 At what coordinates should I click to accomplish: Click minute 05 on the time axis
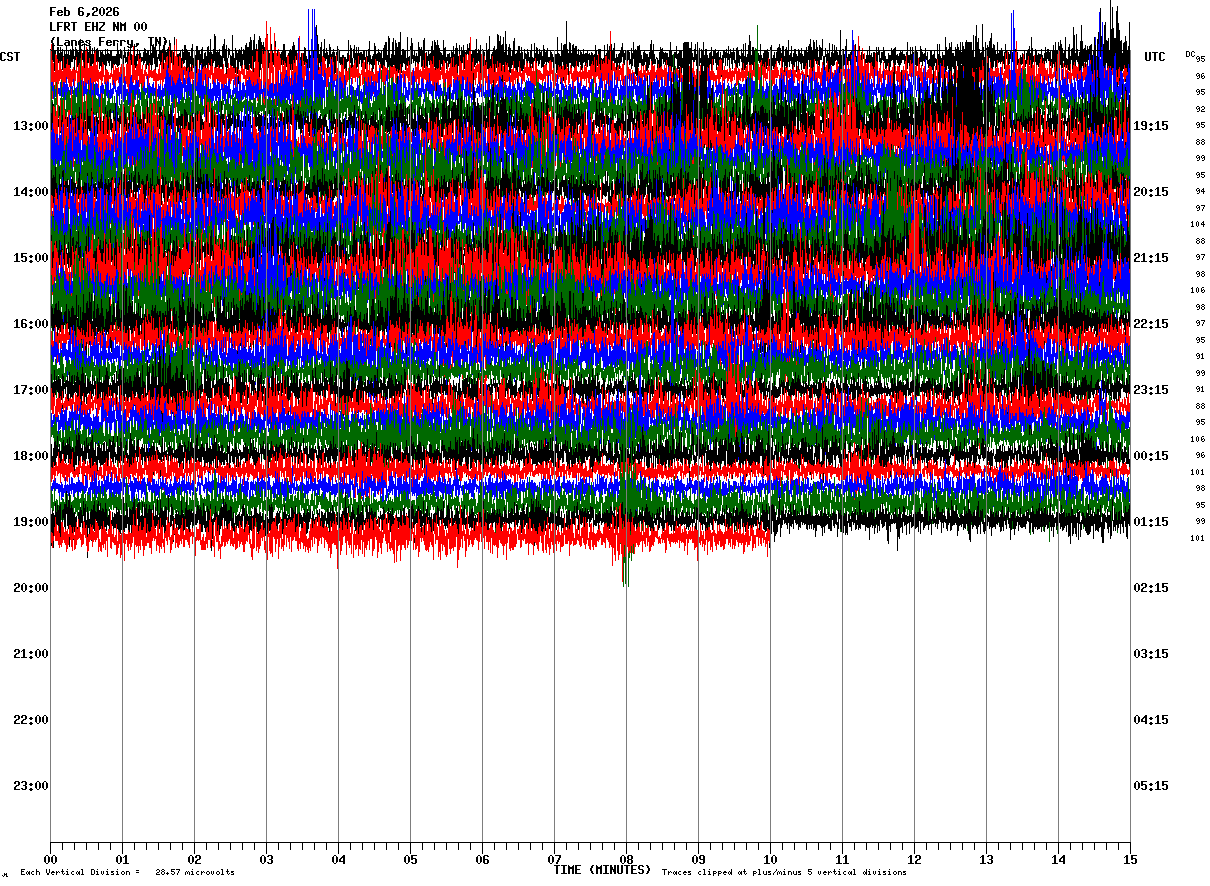410,859
